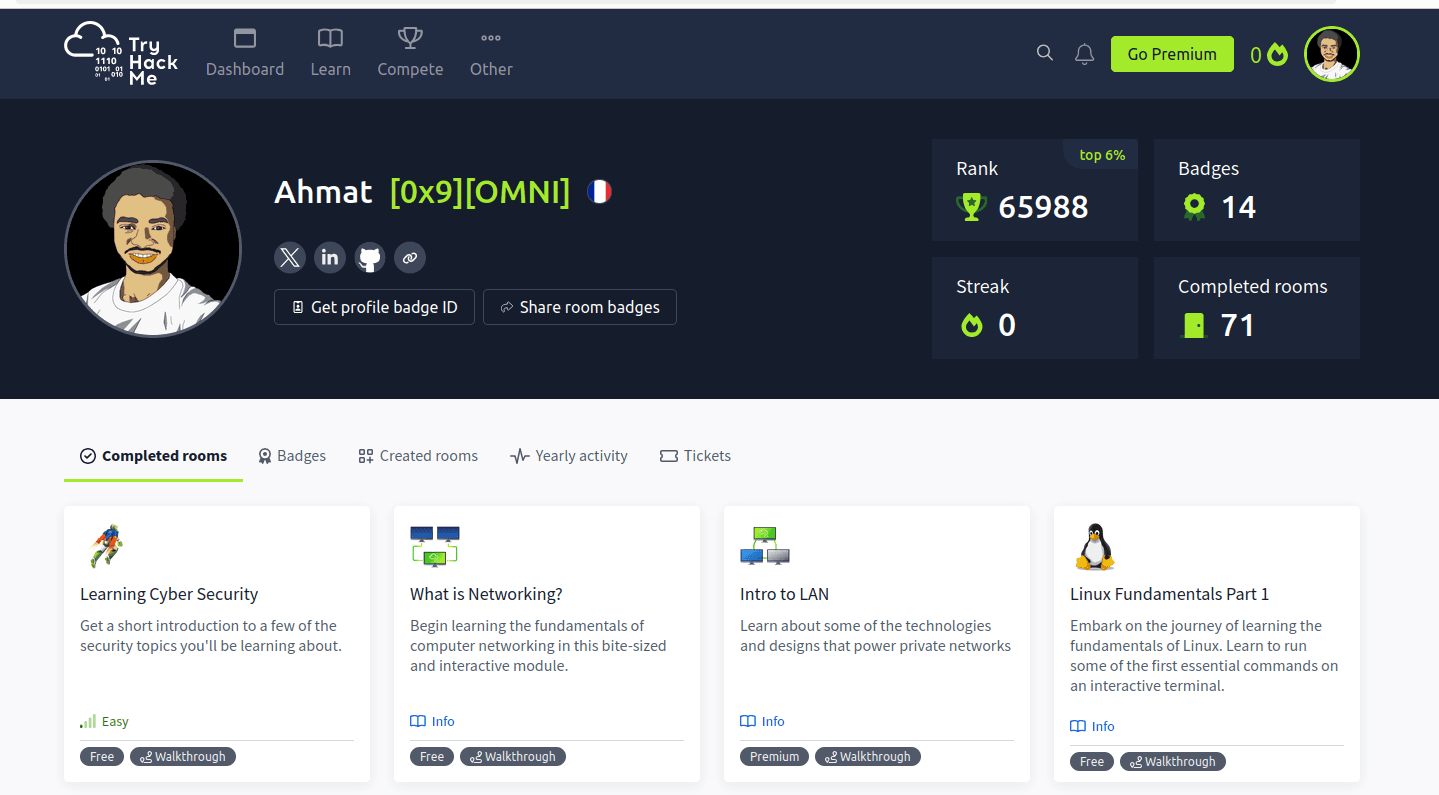The width and height of the screenshot is (1439, 795).
Task: Click the rank value 65988
Action: click(1043, 207)
